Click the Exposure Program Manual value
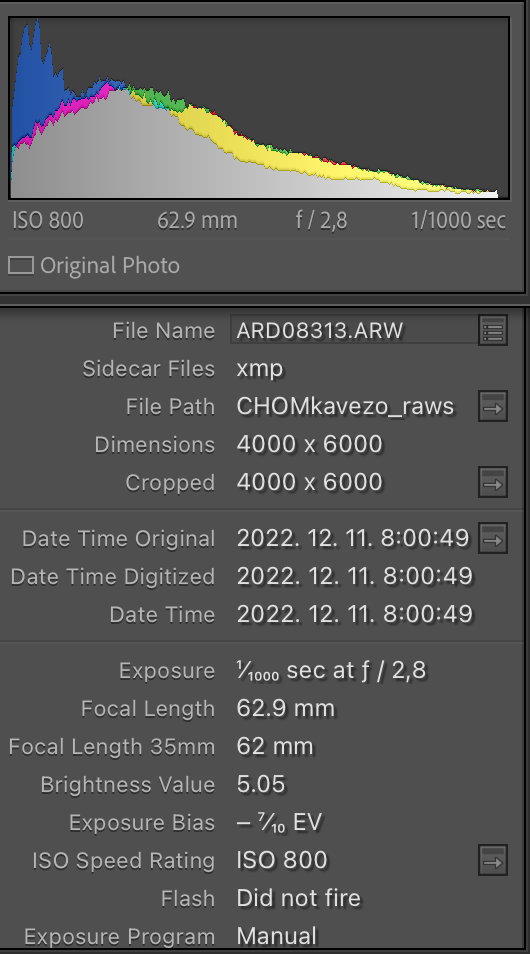This screenshot has width=530, height=954. [276, 936]
